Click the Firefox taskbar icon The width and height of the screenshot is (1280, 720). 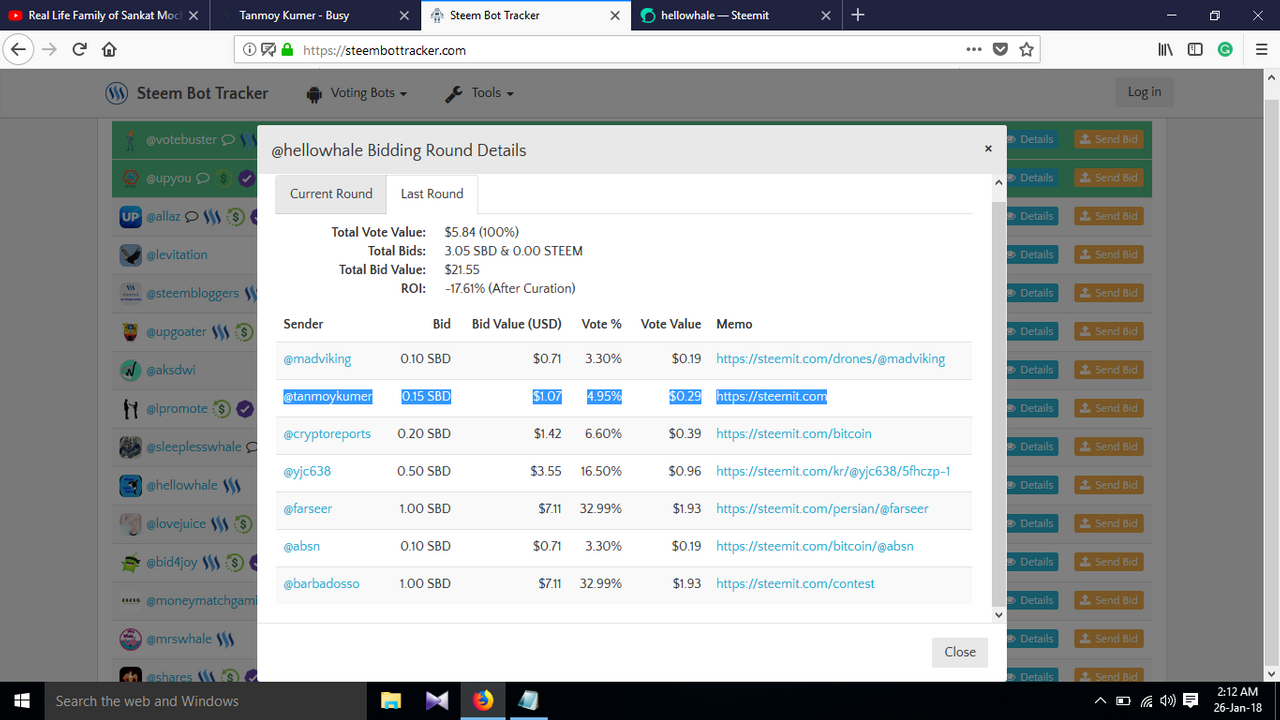(x=483, y=701)
